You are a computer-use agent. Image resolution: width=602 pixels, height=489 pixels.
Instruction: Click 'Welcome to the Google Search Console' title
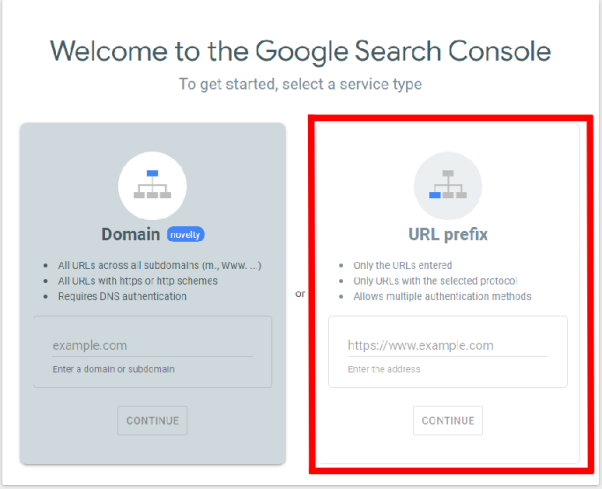pos(301,51)
